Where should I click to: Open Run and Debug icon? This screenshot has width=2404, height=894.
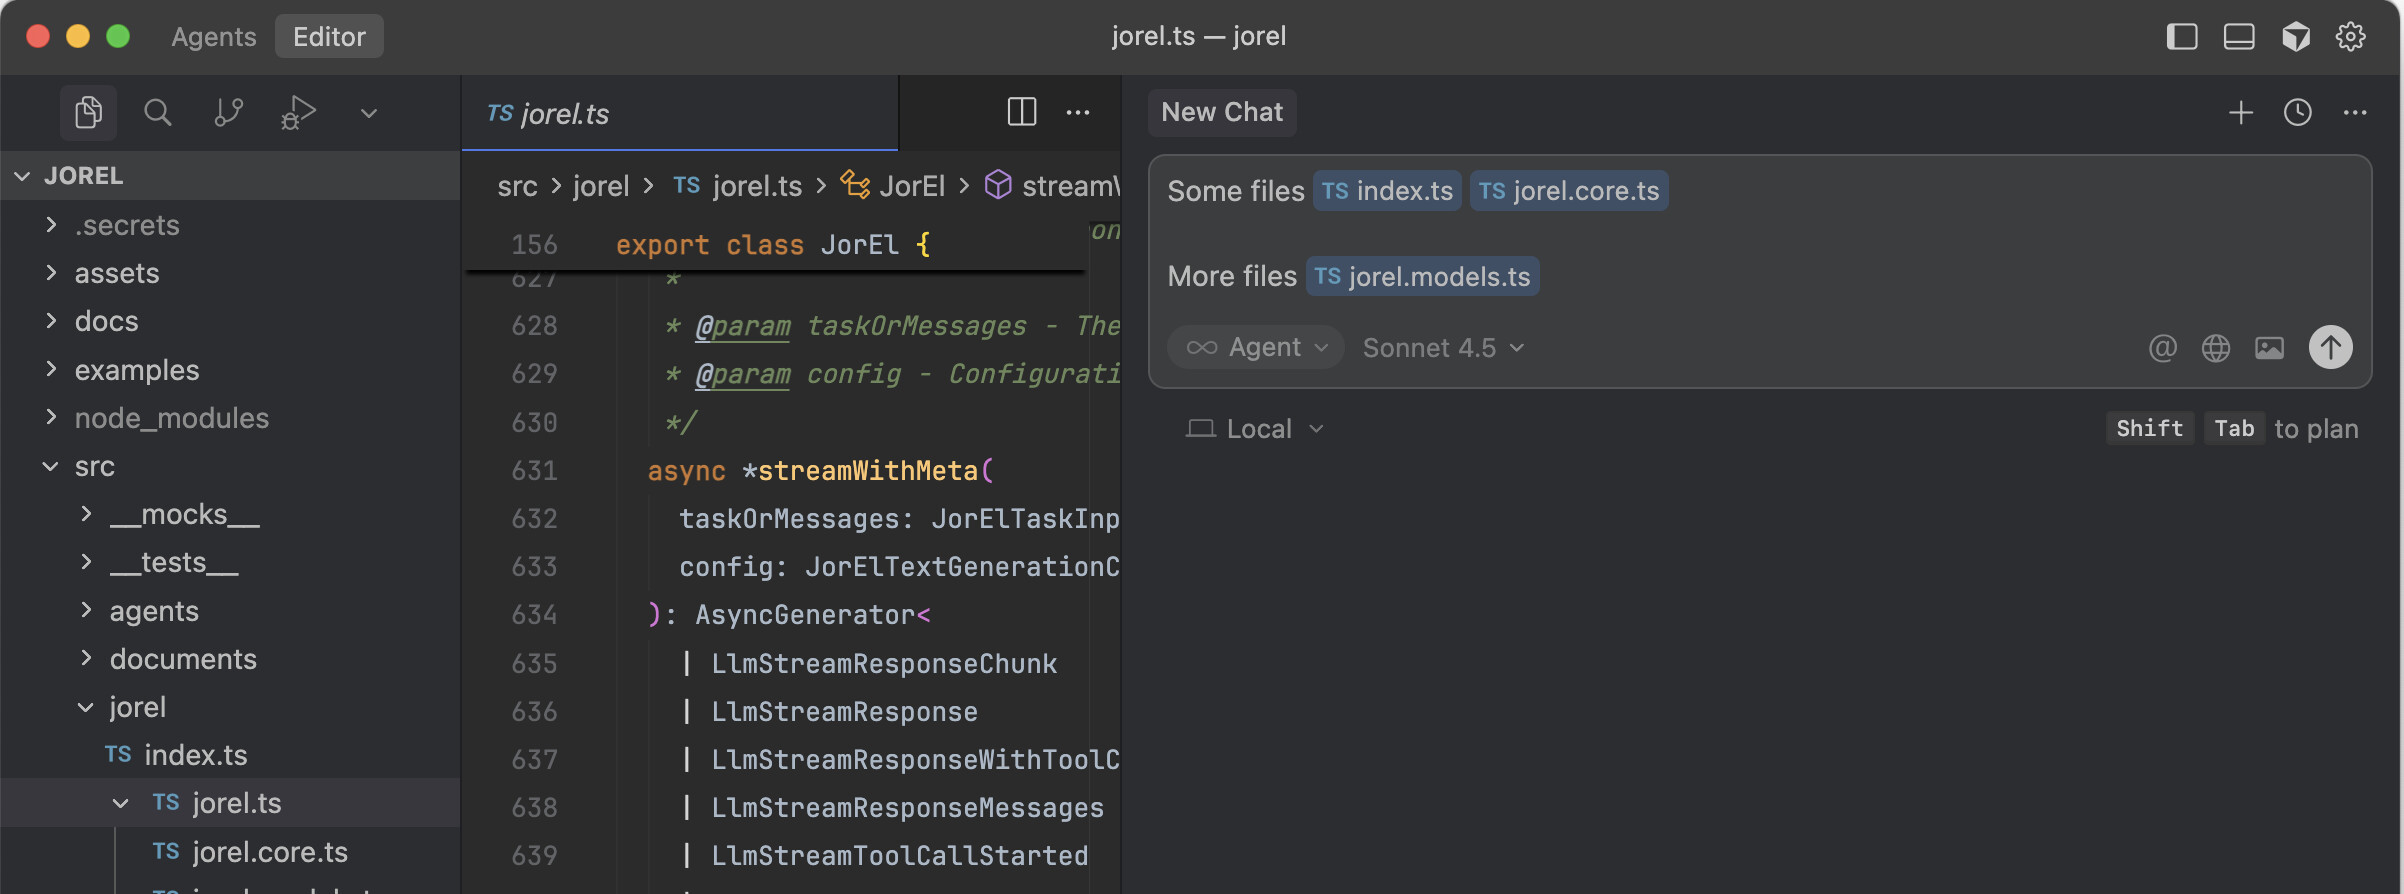(x=298, y=112)
